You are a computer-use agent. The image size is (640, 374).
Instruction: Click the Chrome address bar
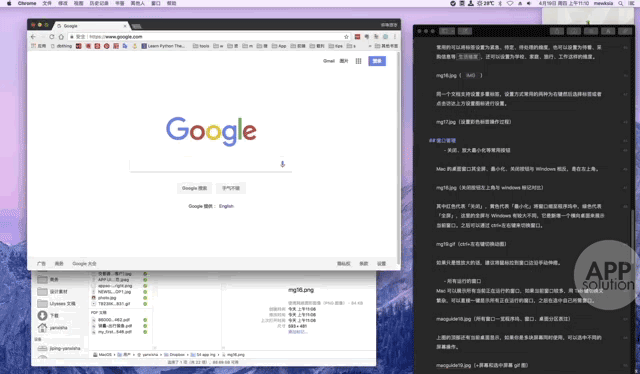click(209, 37)
